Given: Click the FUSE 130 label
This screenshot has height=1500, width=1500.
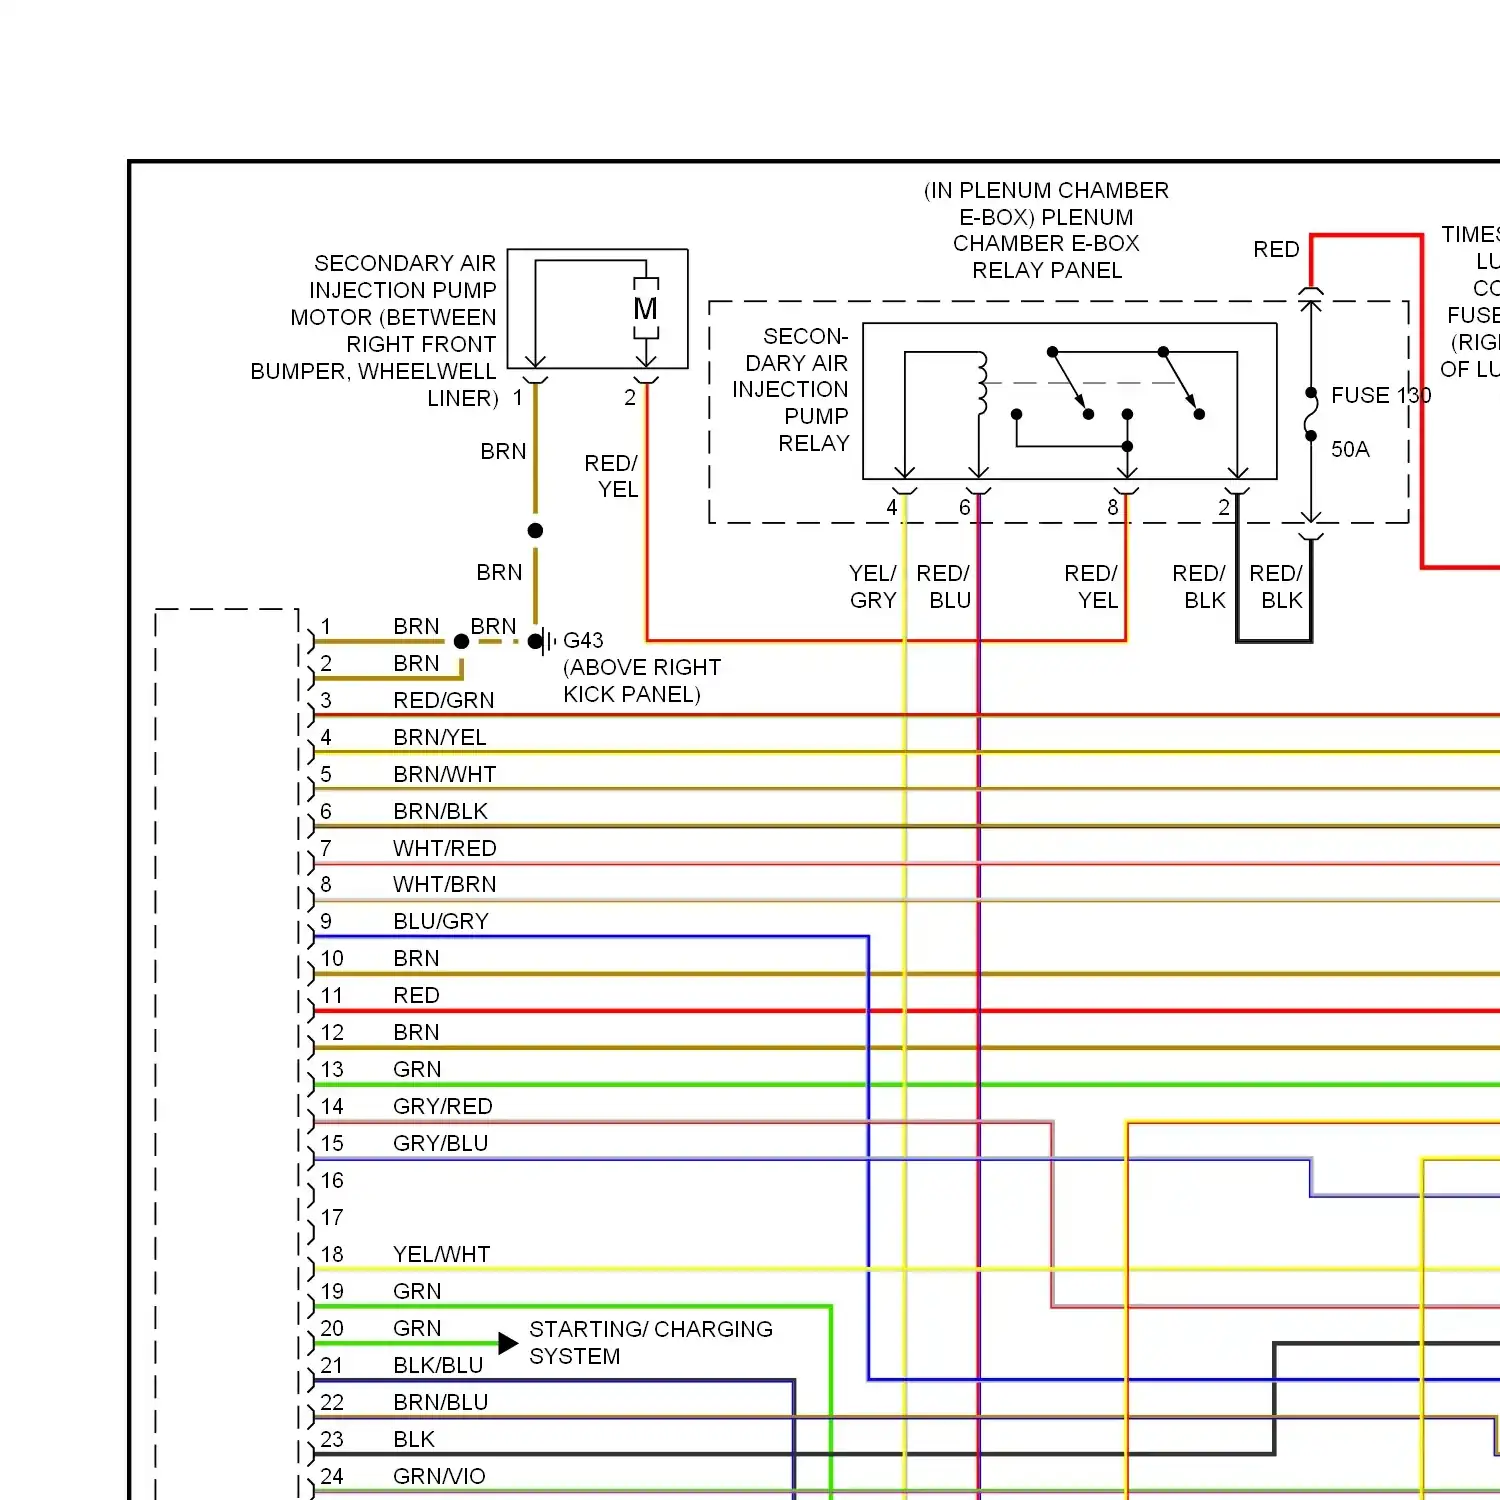Looking at the screenshot, I should 1380,395.
